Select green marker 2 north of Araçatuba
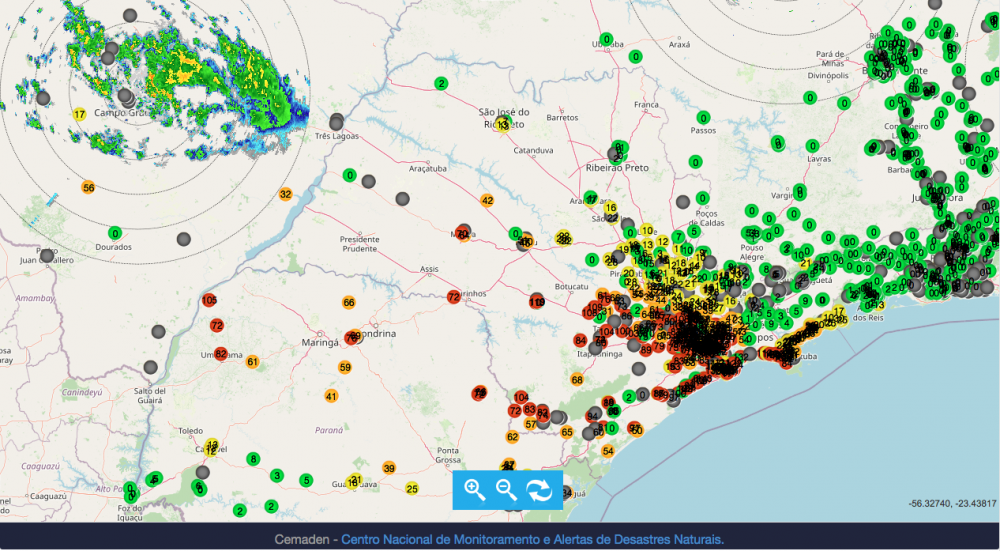The width and height of the screenshot is (1000, 551). tap(440, 83)
